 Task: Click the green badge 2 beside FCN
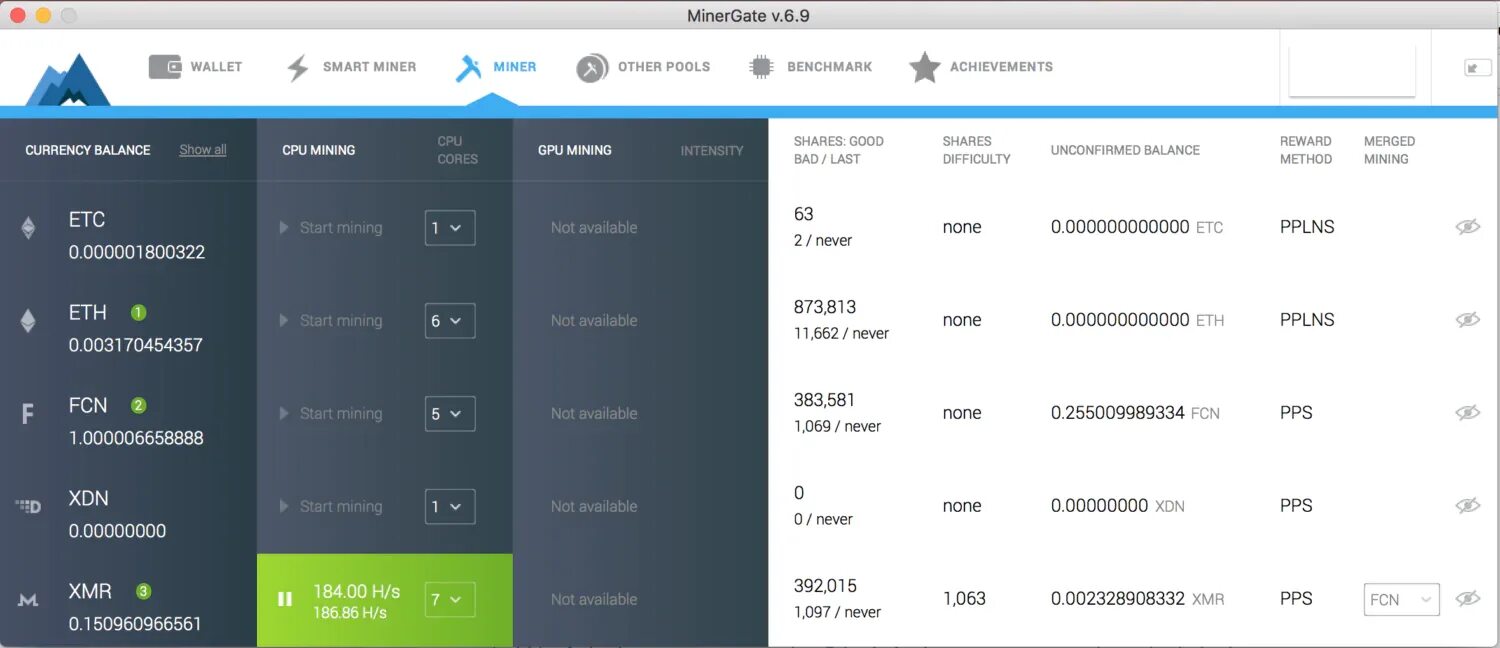click(138, 405)
